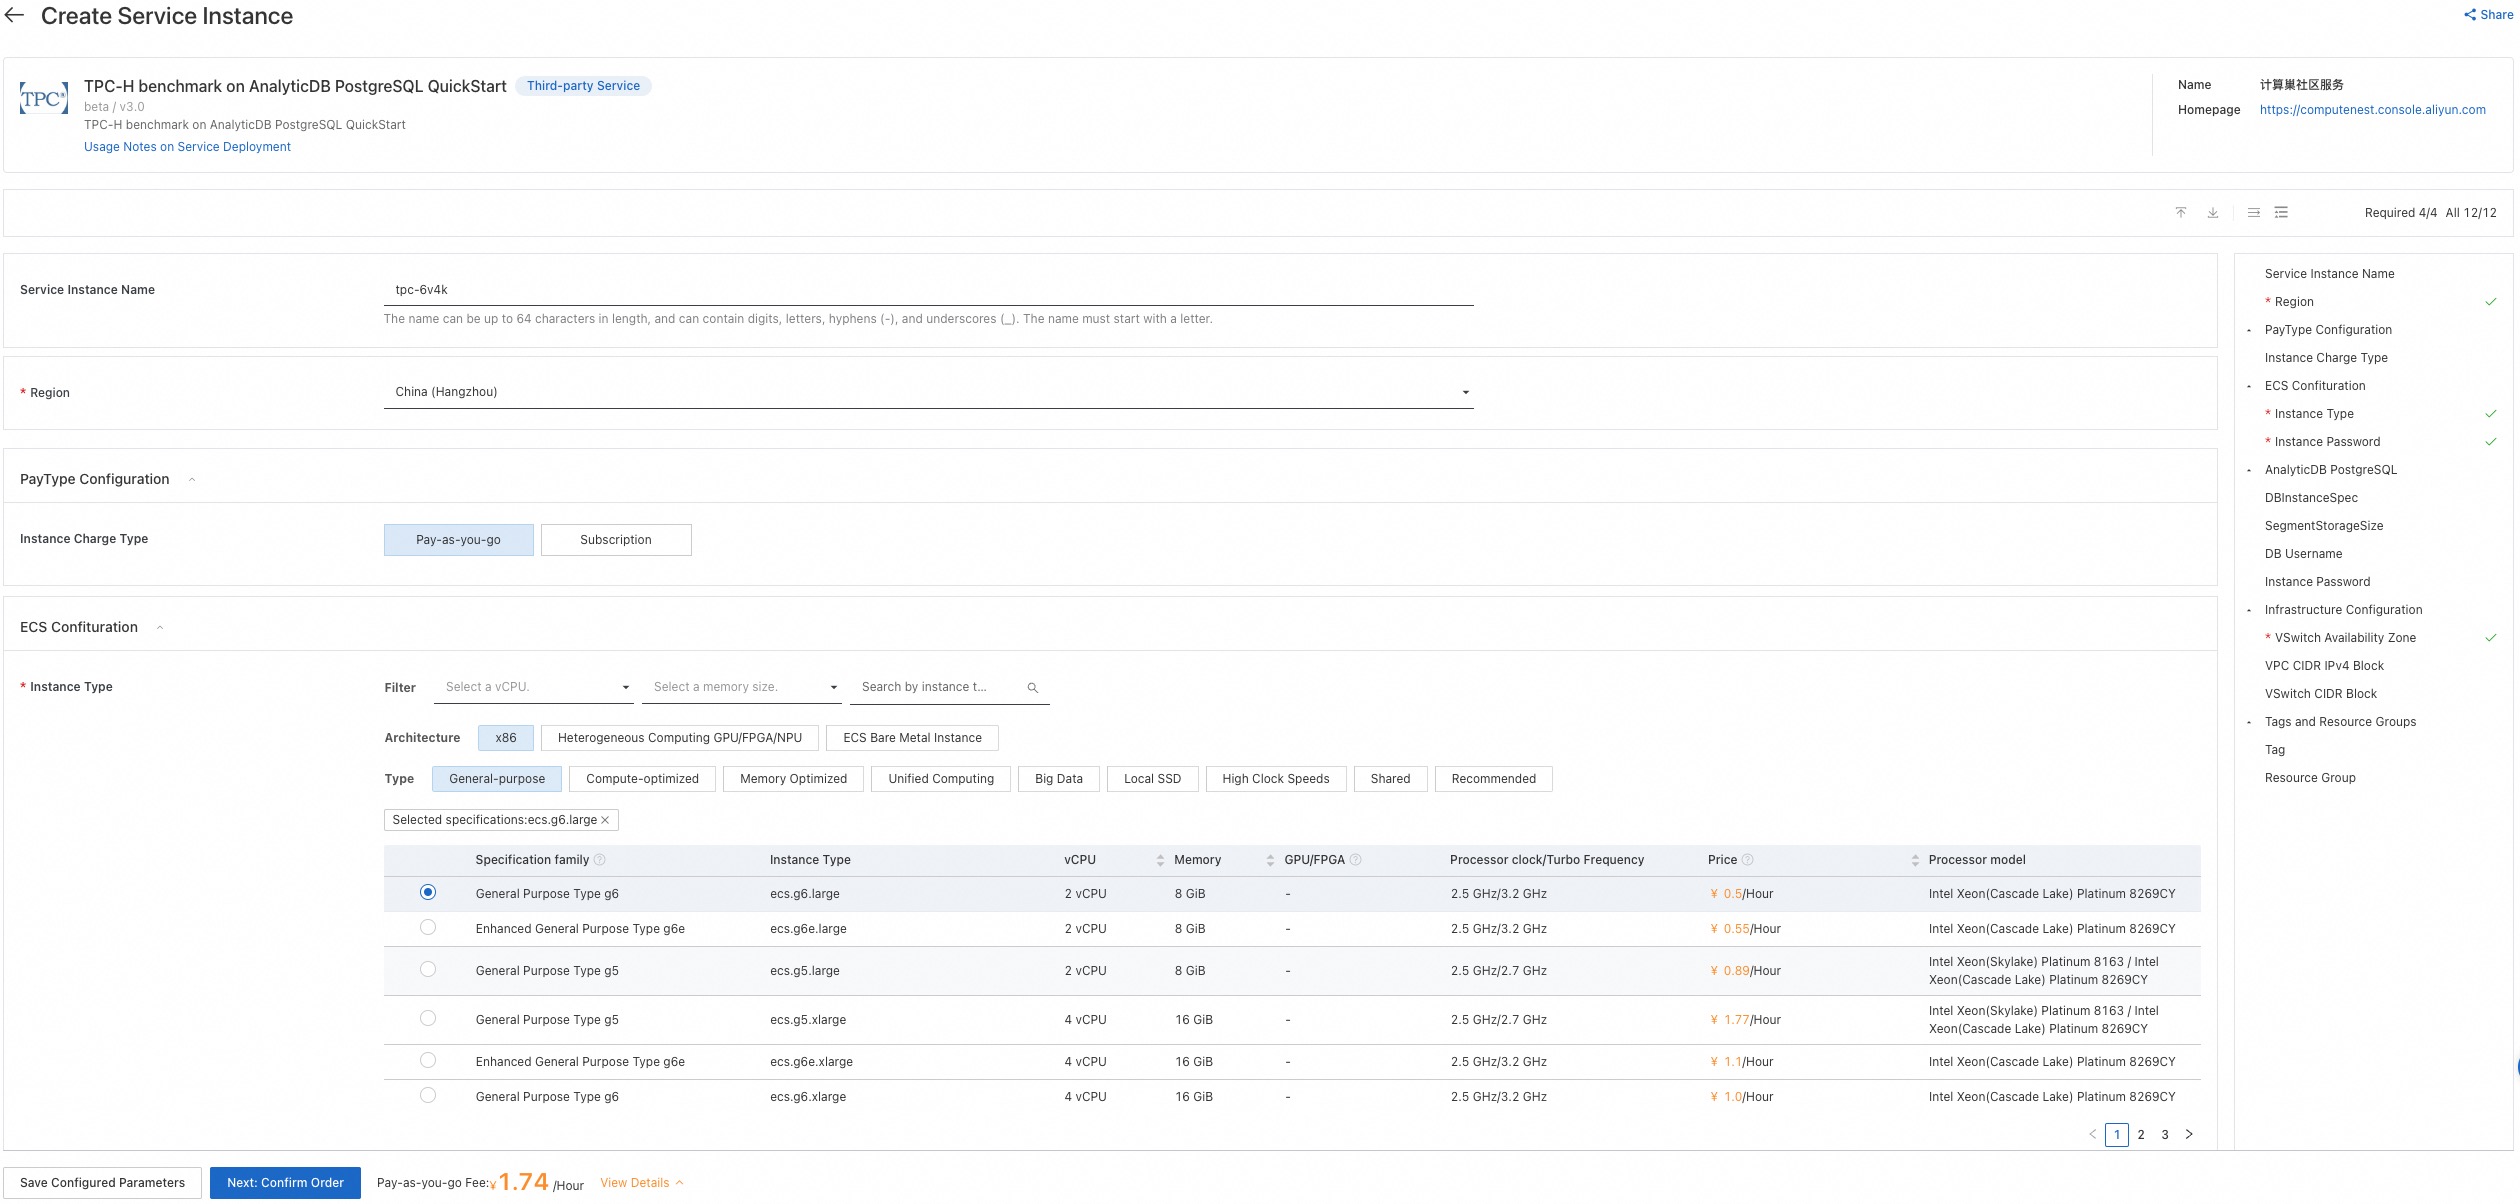The image size is (2520, 1204).
Task: Open Usage Notes on Service Deployment link
Action: 187,147
